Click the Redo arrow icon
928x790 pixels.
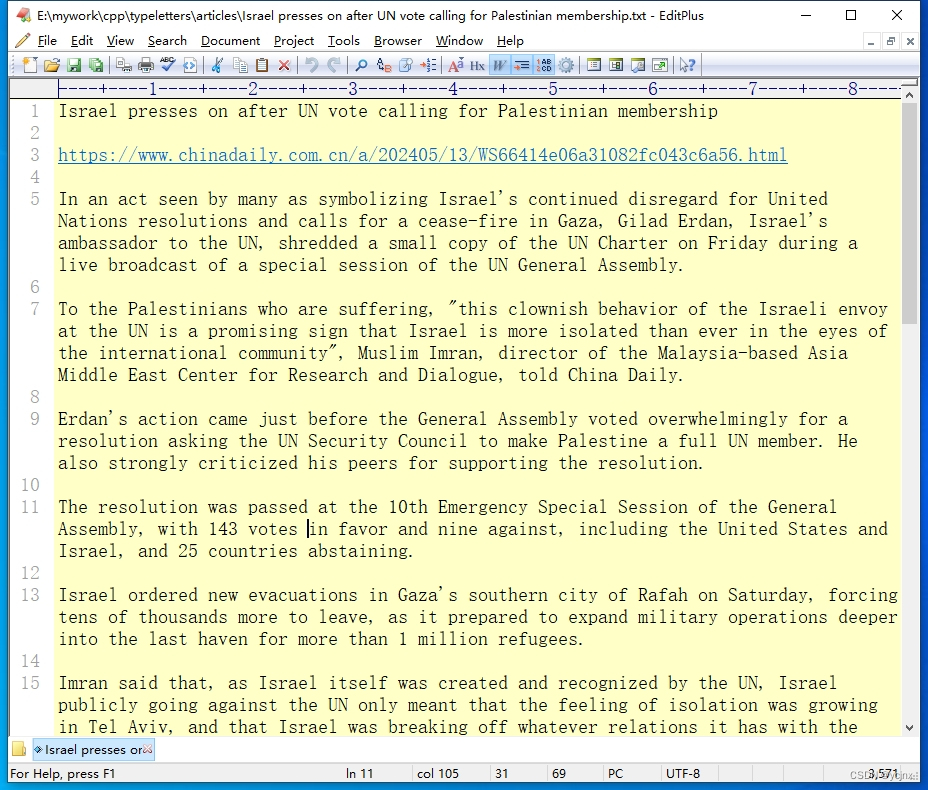pos(334,65)
